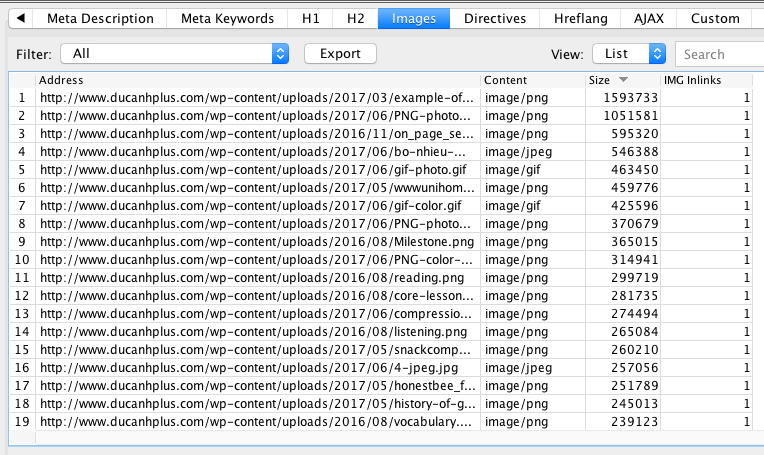
Task: Sort by the Address column header
Action: point(258,80)
